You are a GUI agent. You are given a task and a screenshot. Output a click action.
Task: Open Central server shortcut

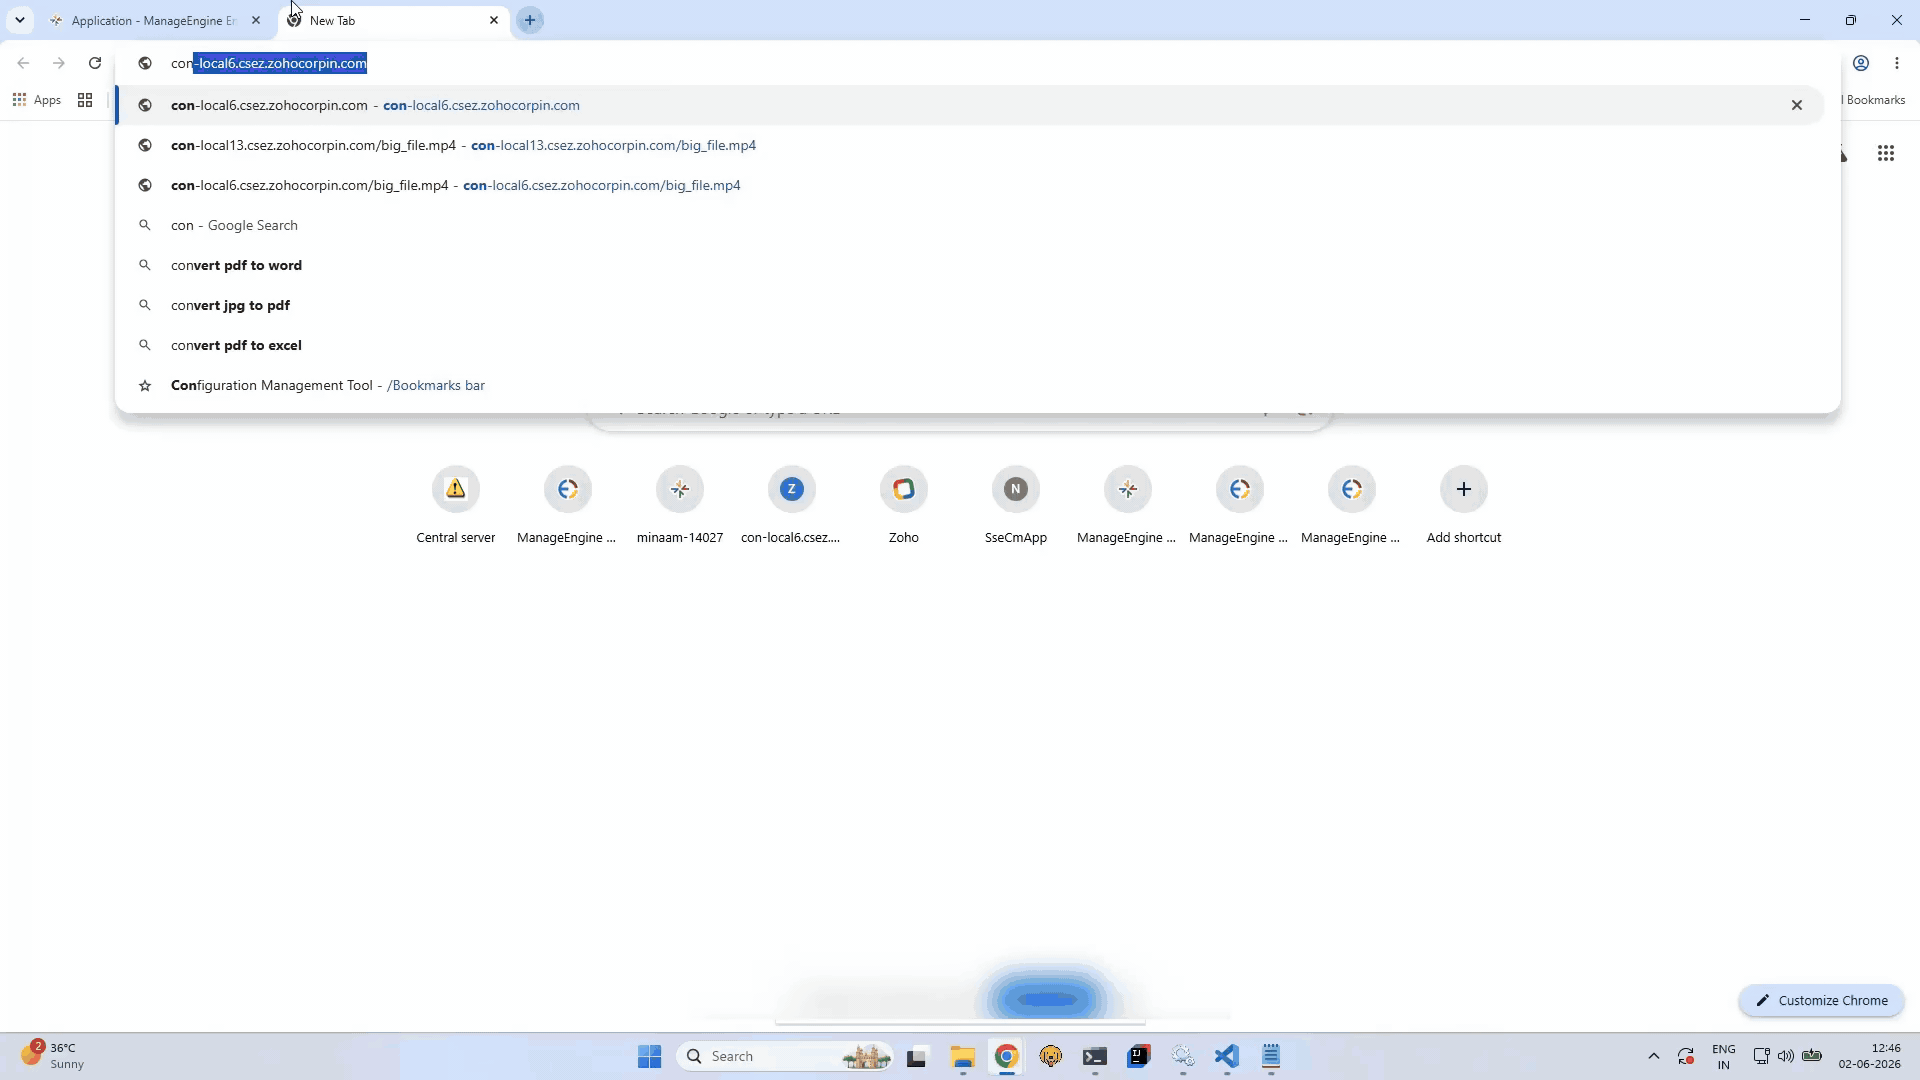pyautogui.click(x=456, y=507)
